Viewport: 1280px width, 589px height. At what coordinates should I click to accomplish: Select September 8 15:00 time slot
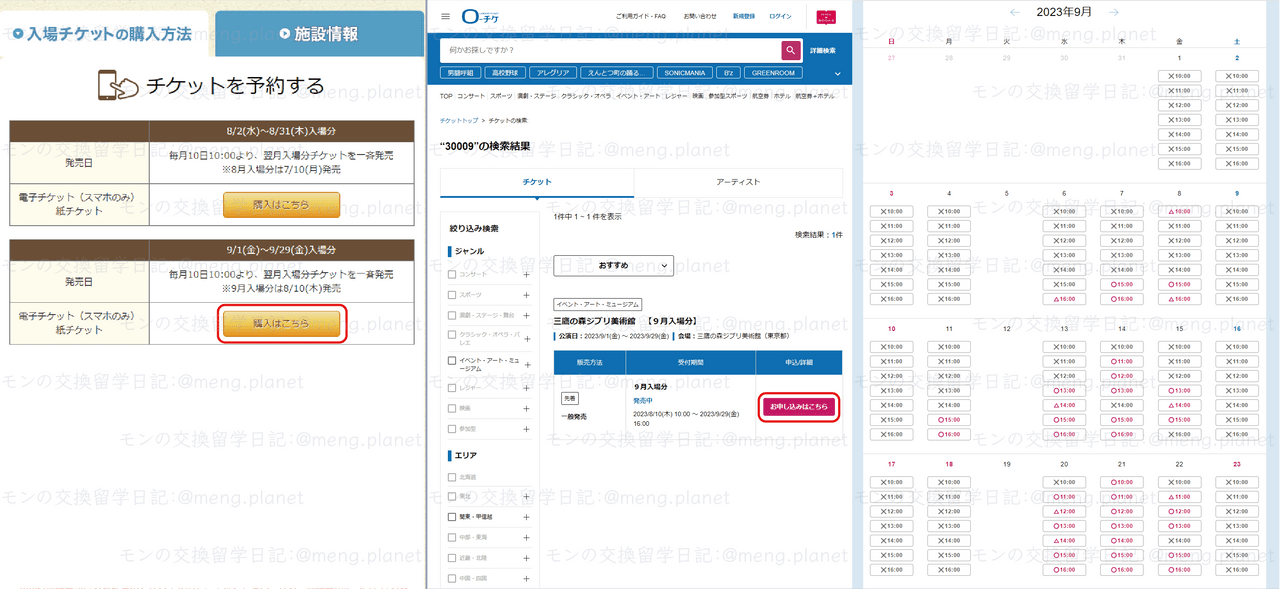(x=1180, y=284)
